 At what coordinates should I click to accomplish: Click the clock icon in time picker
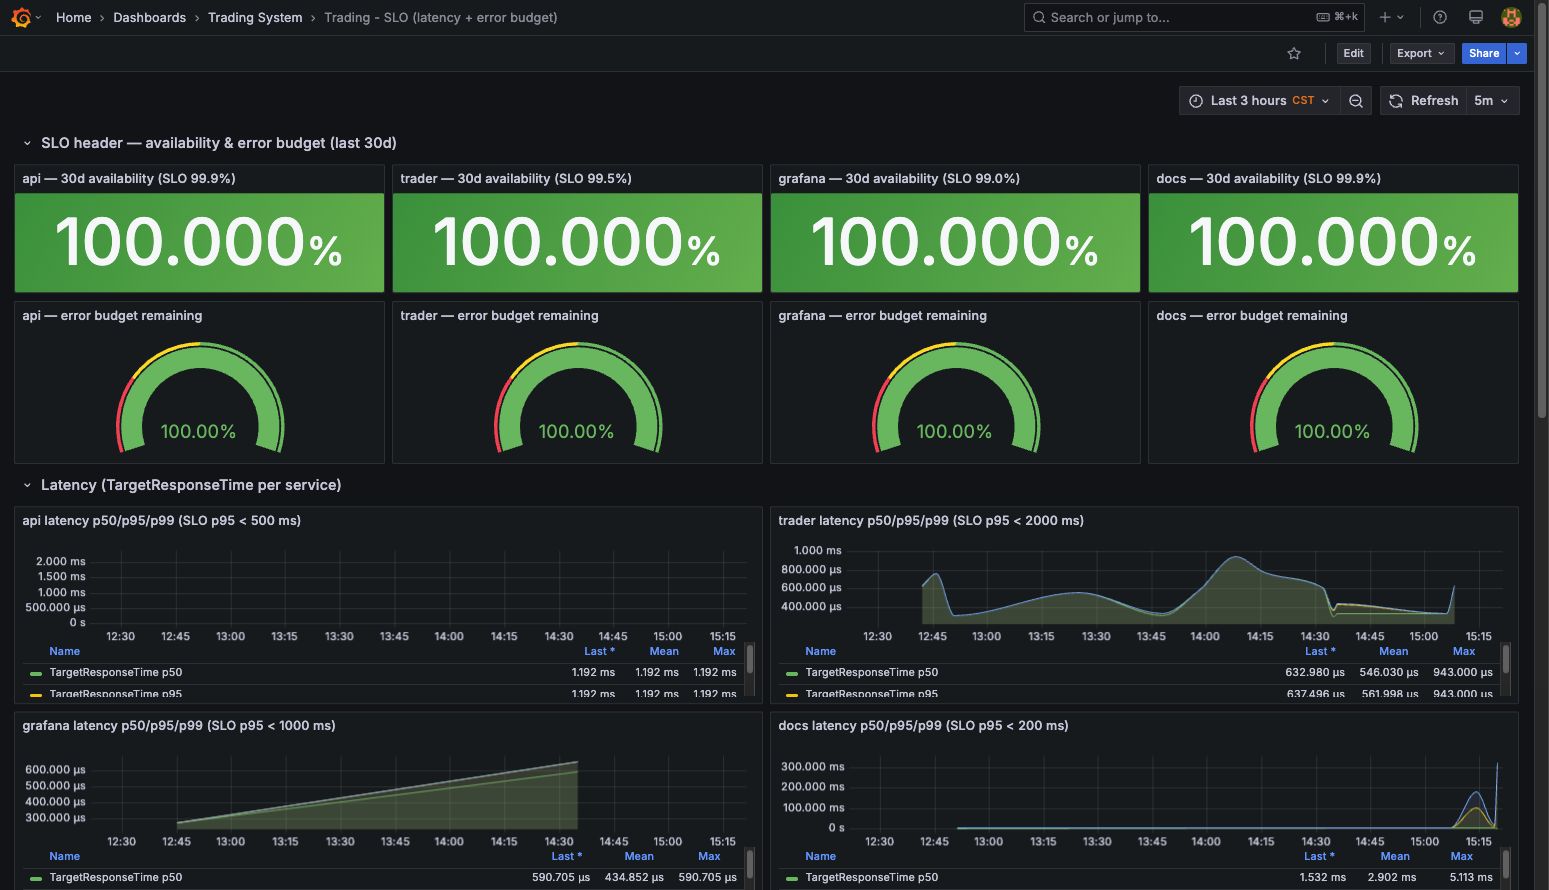(1196, 100)
